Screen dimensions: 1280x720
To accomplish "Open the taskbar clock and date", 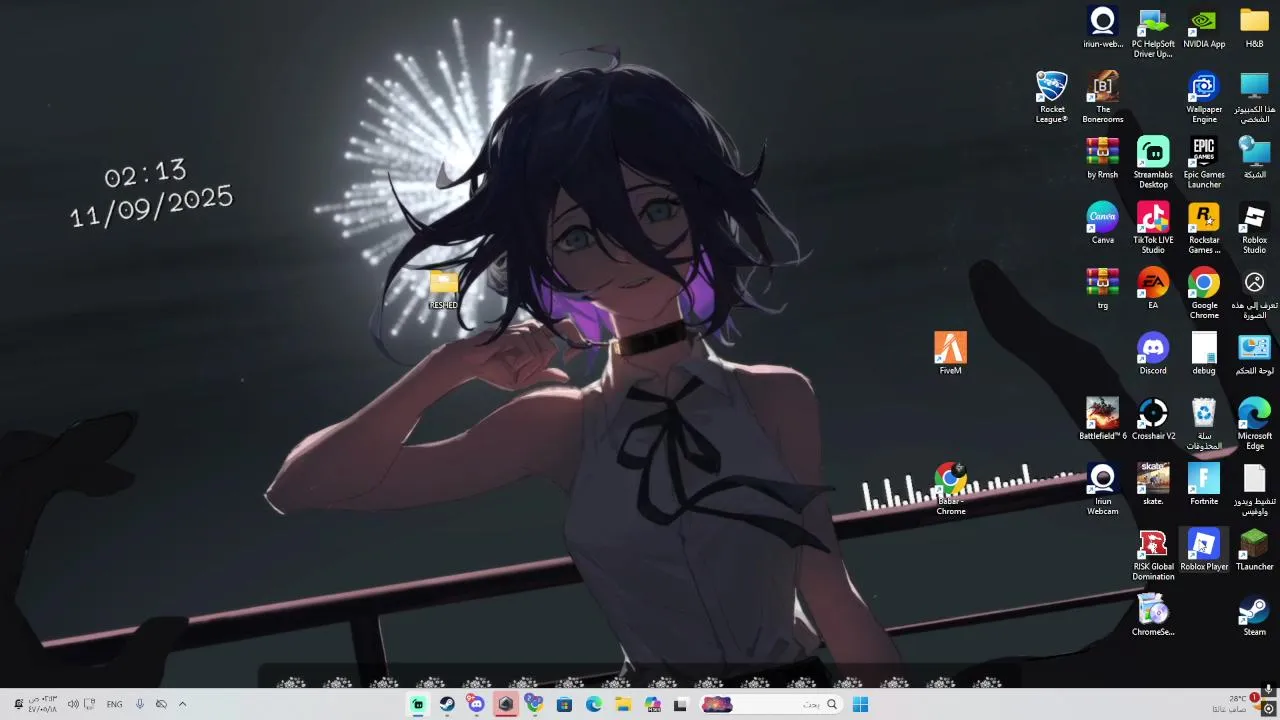I will click(43, 704).
